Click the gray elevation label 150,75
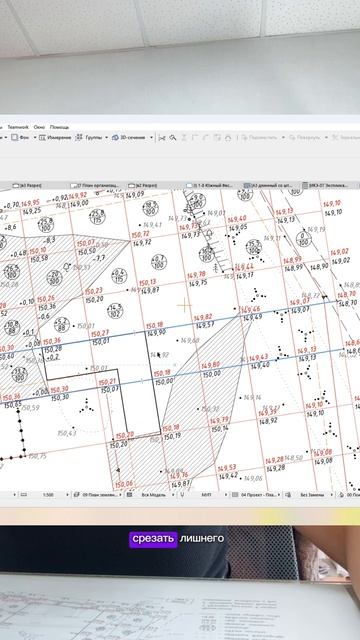 tap(38, 456)
